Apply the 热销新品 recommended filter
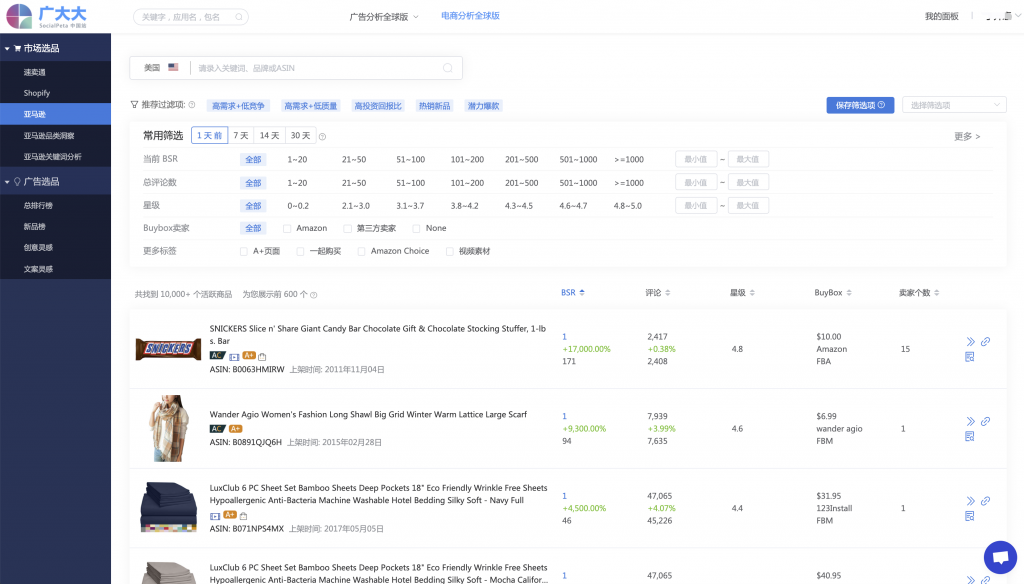The height and width of the screenshot is (584, 1024). [434, 106]
